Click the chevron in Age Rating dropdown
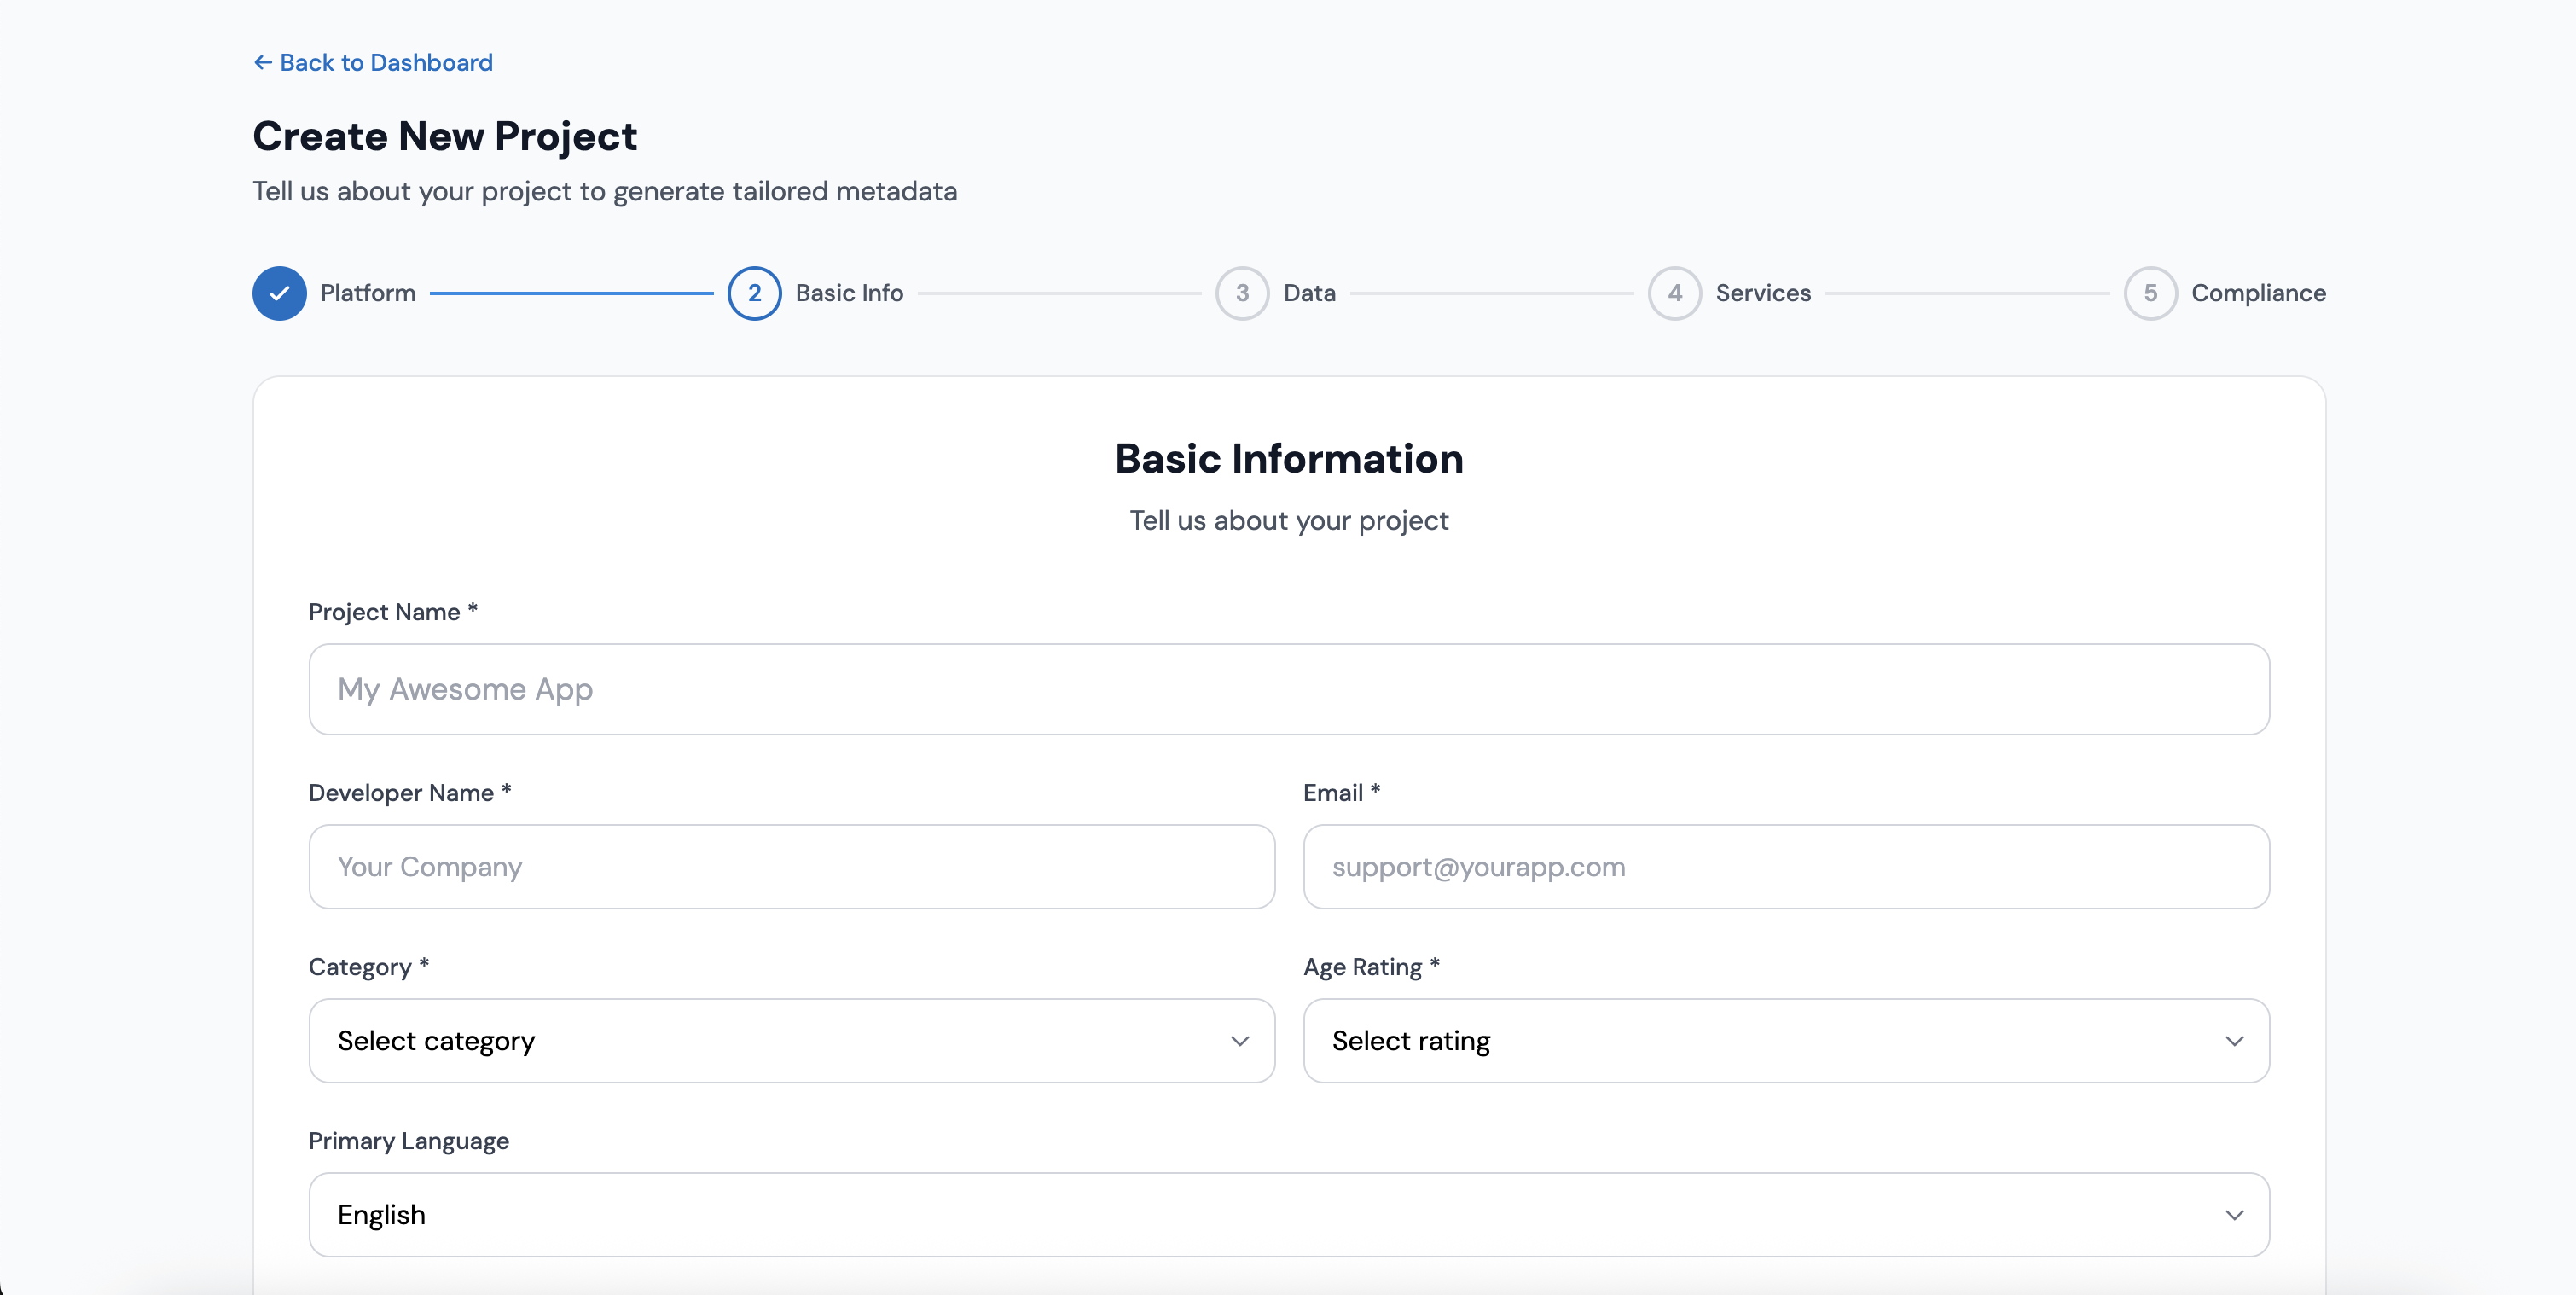 (2234, 1041)
